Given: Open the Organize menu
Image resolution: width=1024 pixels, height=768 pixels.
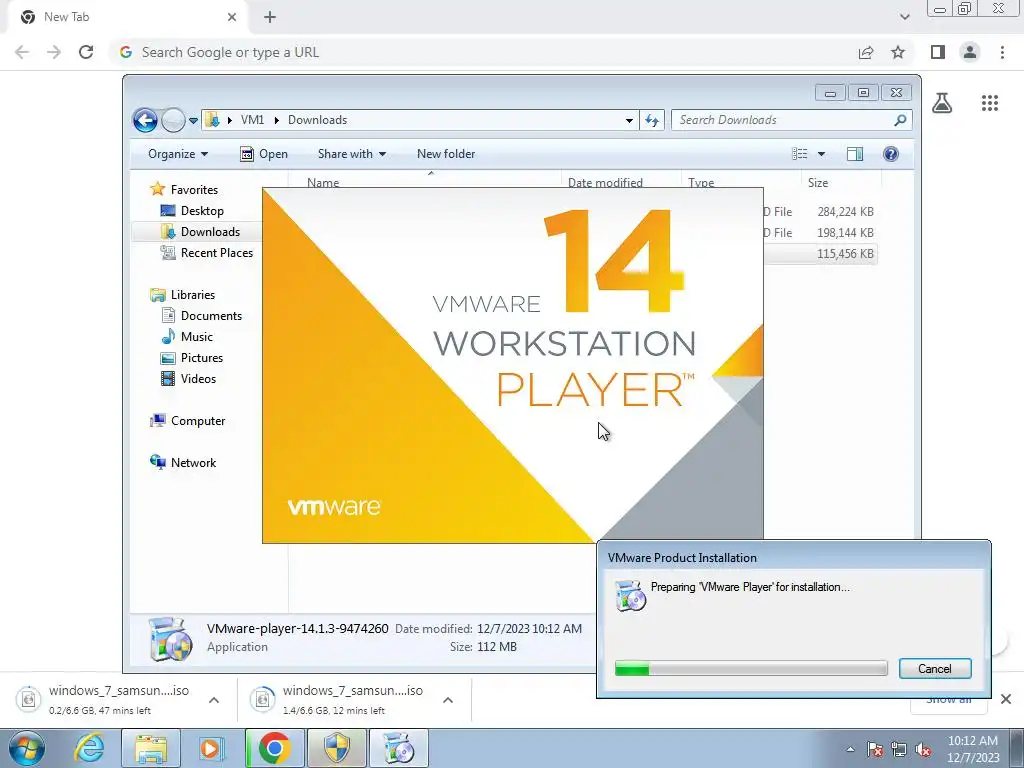Looking at the screenshot, I should point(178,154).
